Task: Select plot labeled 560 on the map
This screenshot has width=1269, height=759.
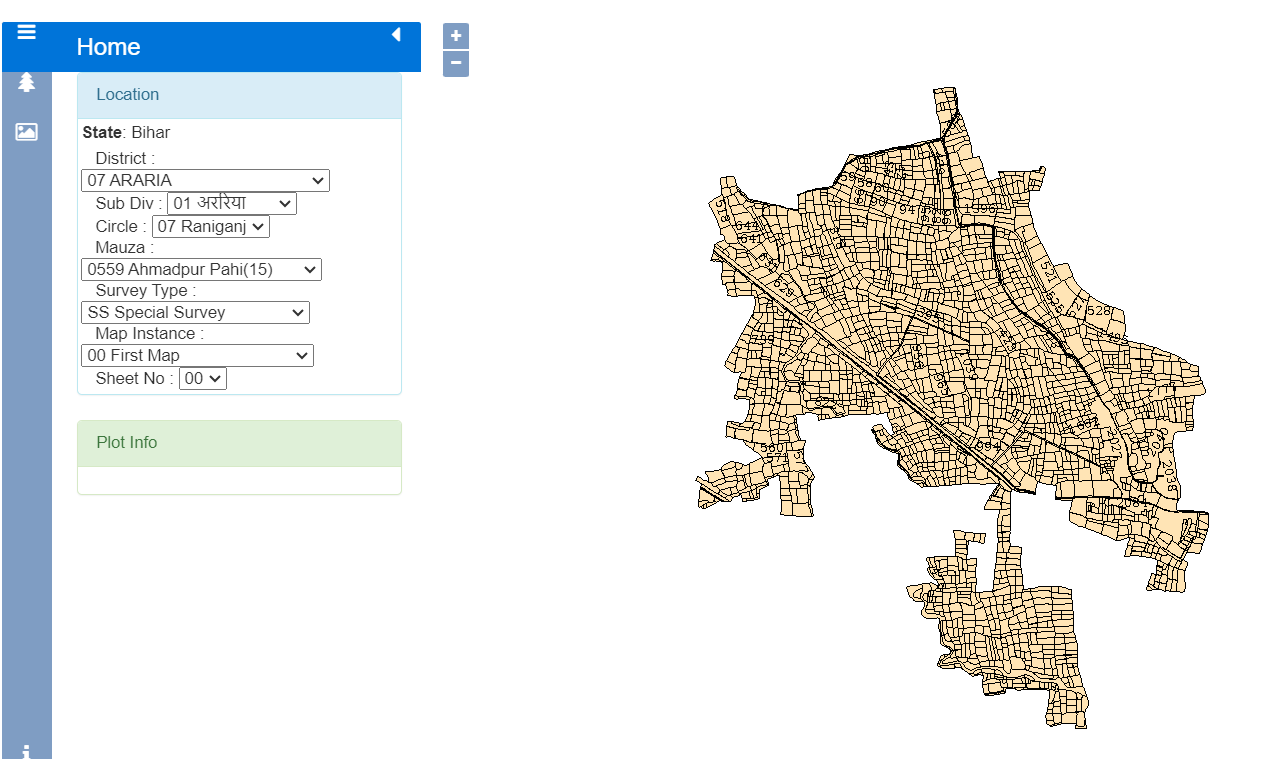Action: click(772, 449)
